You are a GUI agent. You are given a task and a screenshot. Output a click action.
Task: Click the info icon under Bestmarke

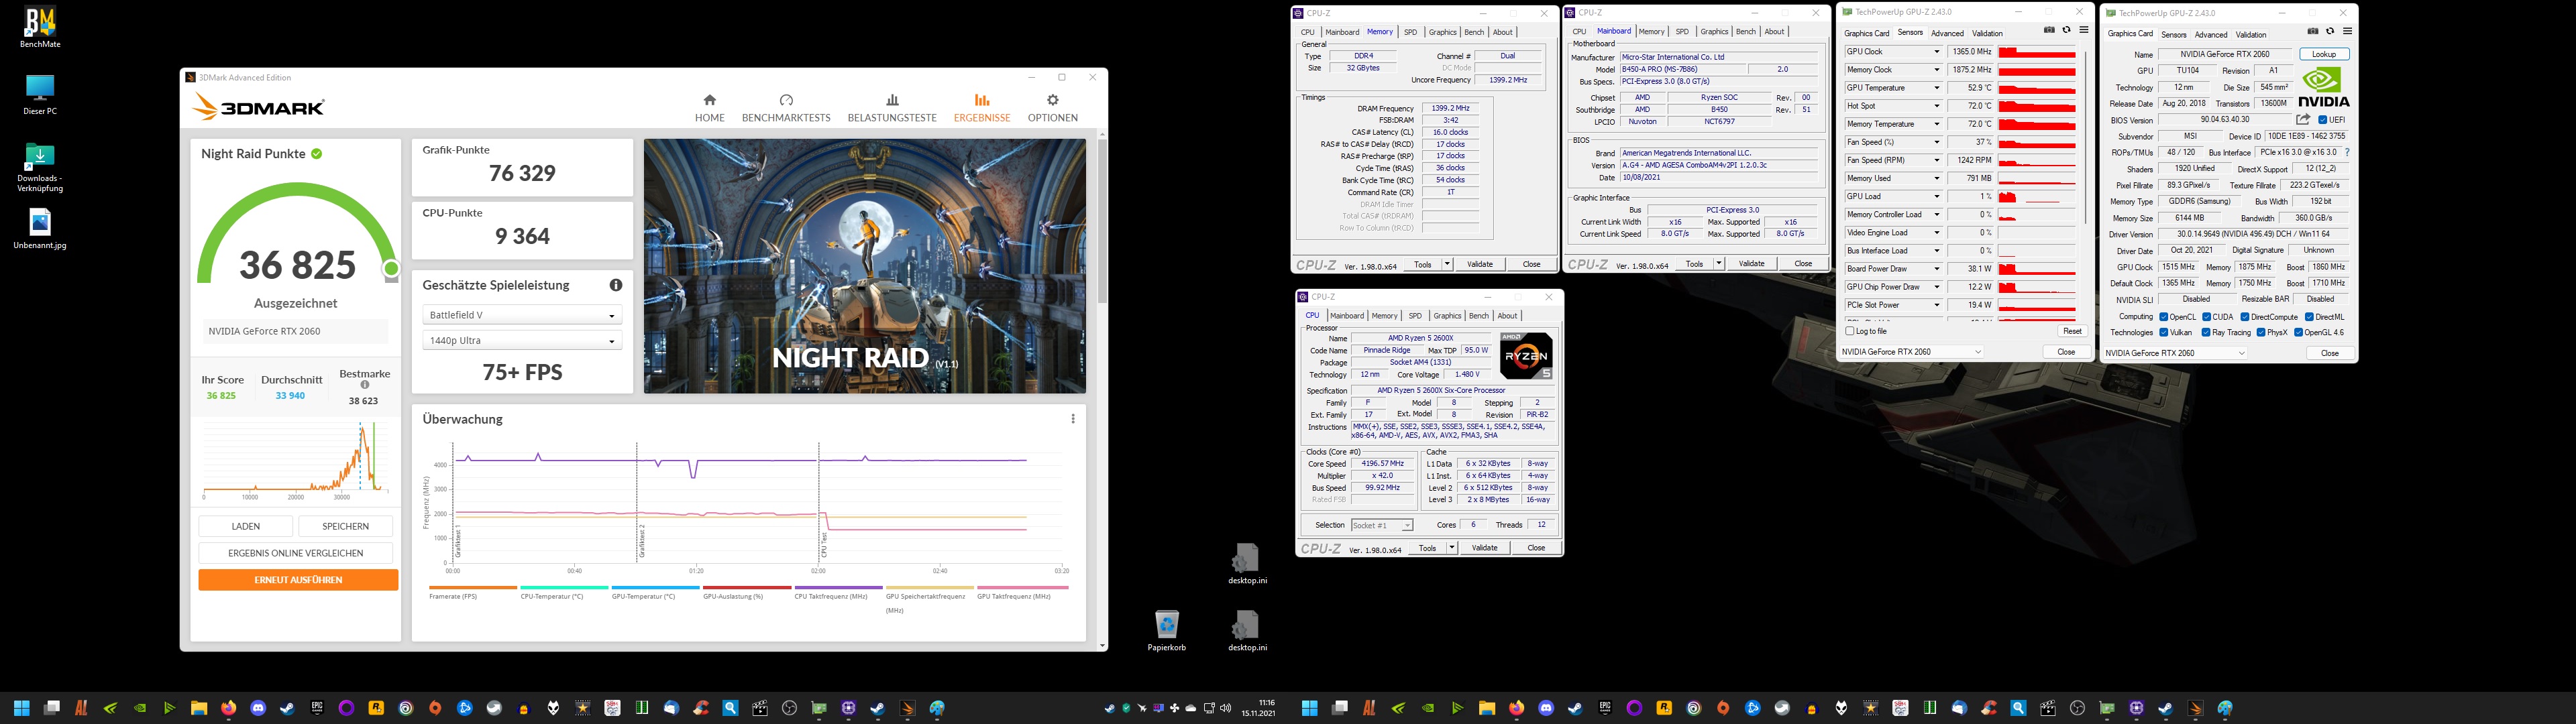click(365, 385)
